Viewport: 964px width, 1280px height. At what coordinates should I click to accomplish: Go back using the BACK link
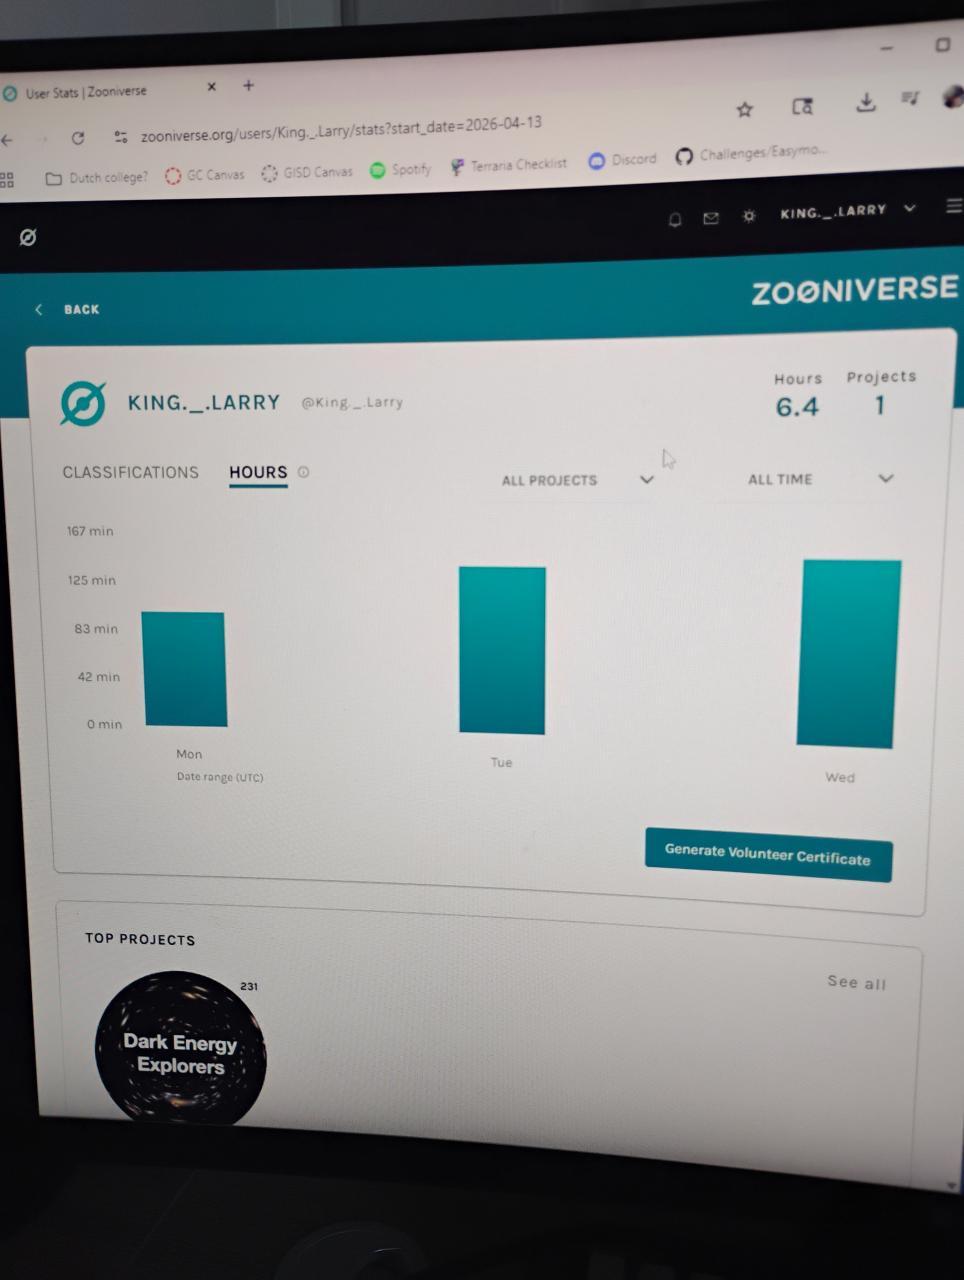[67, 309]
